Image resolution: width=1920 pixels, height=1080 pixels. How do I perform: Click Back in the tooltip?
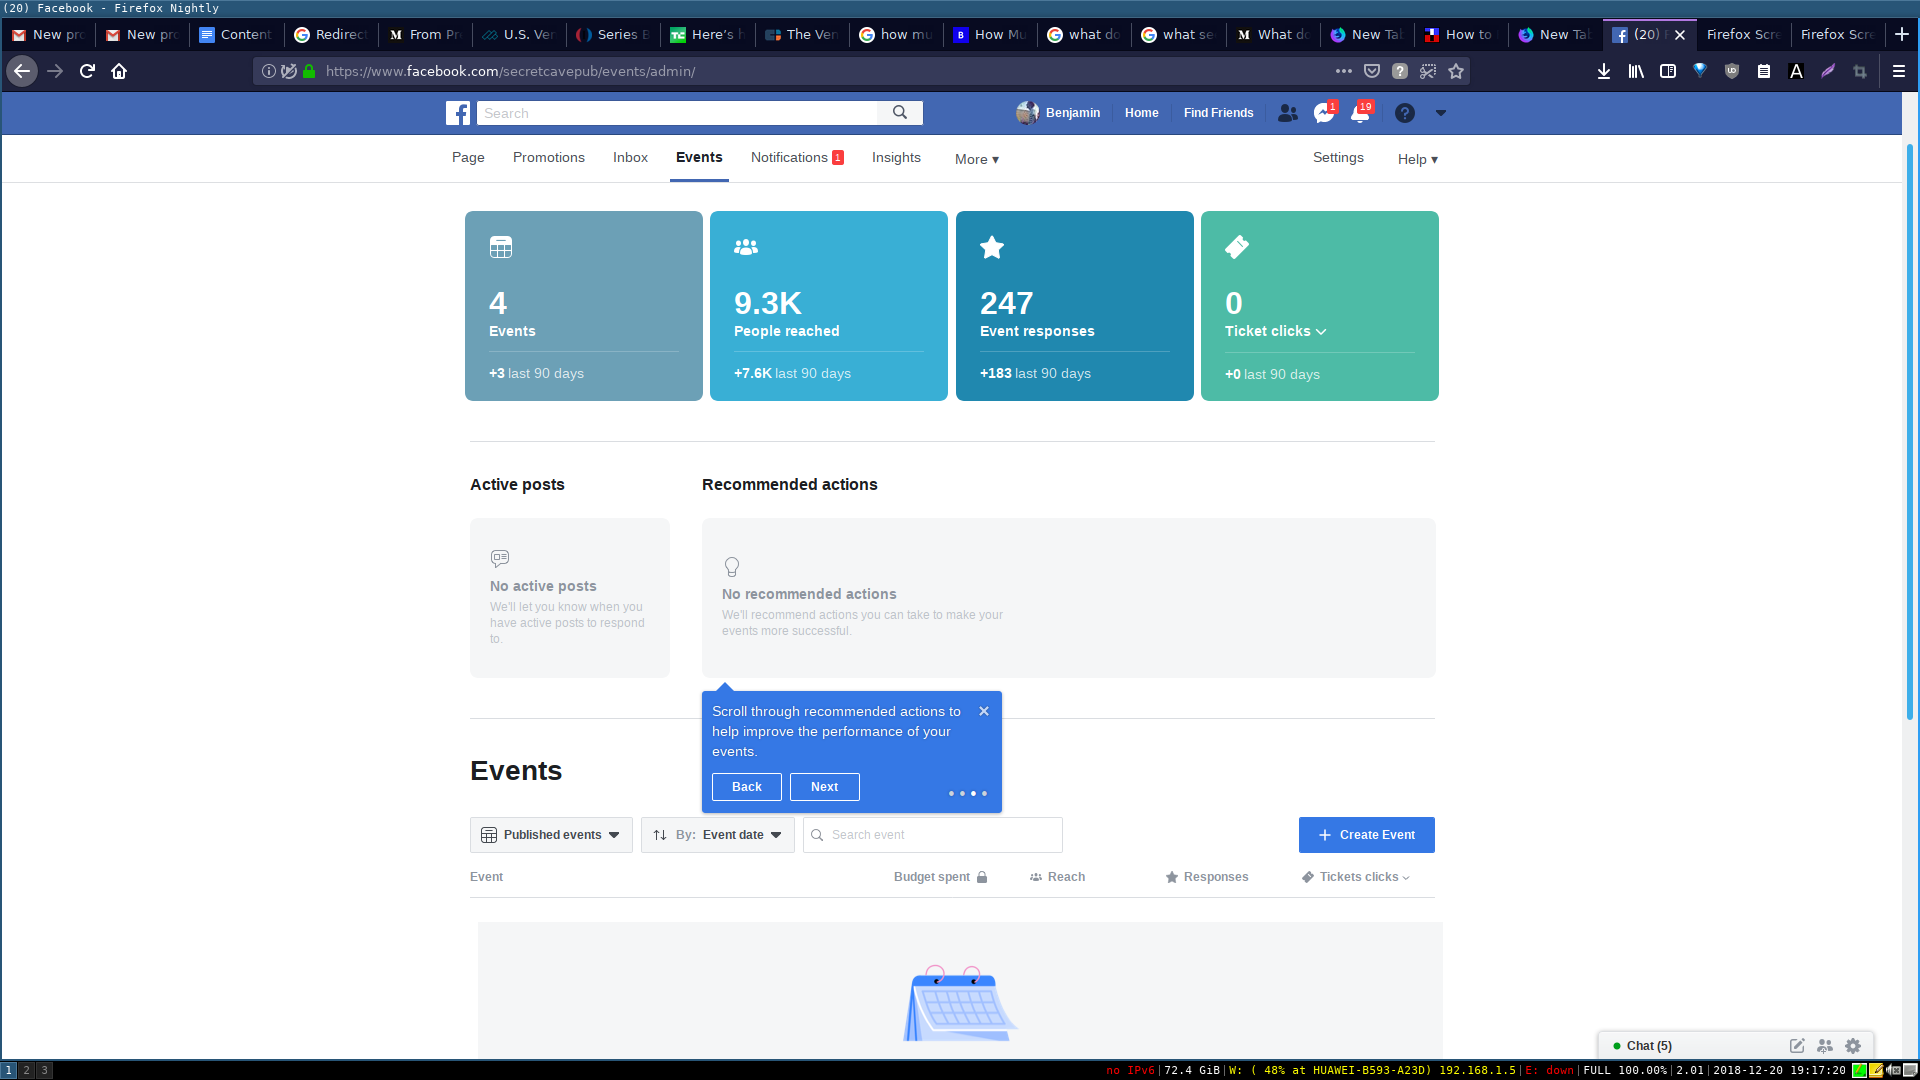point(747,787)
